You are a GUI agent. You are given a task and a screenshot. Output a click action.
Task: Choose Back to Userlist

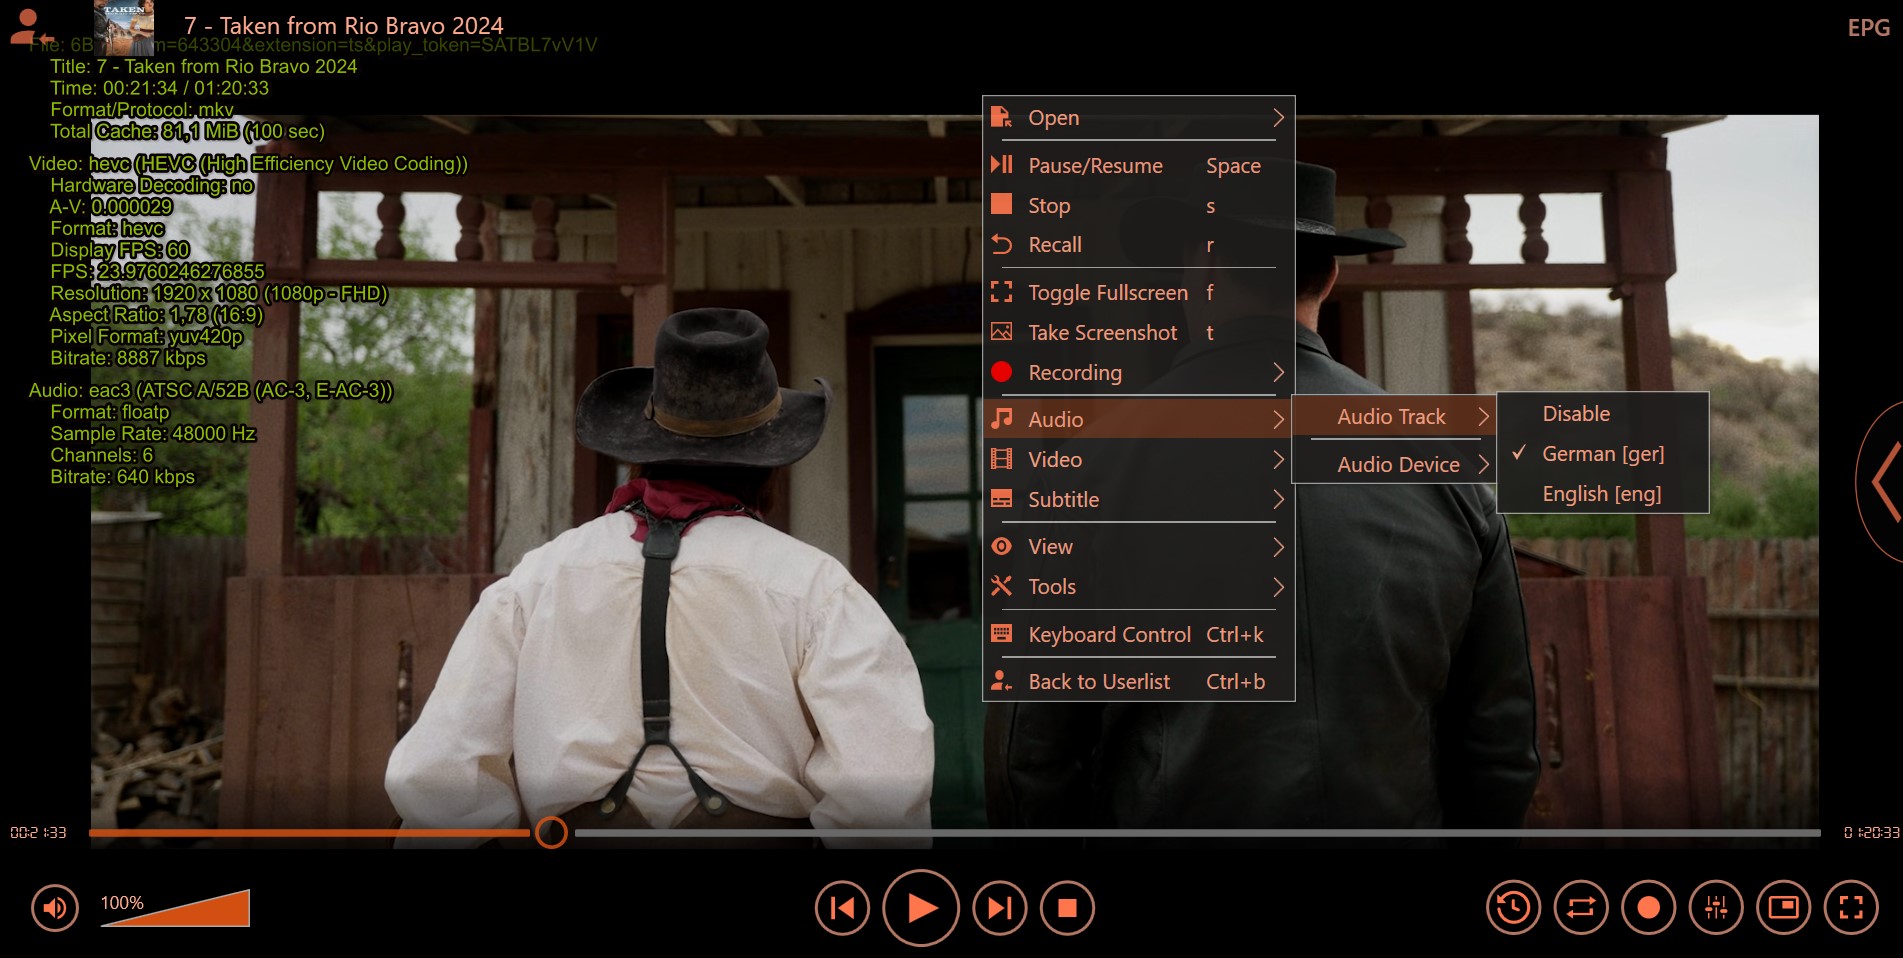tap(1138, 682)
